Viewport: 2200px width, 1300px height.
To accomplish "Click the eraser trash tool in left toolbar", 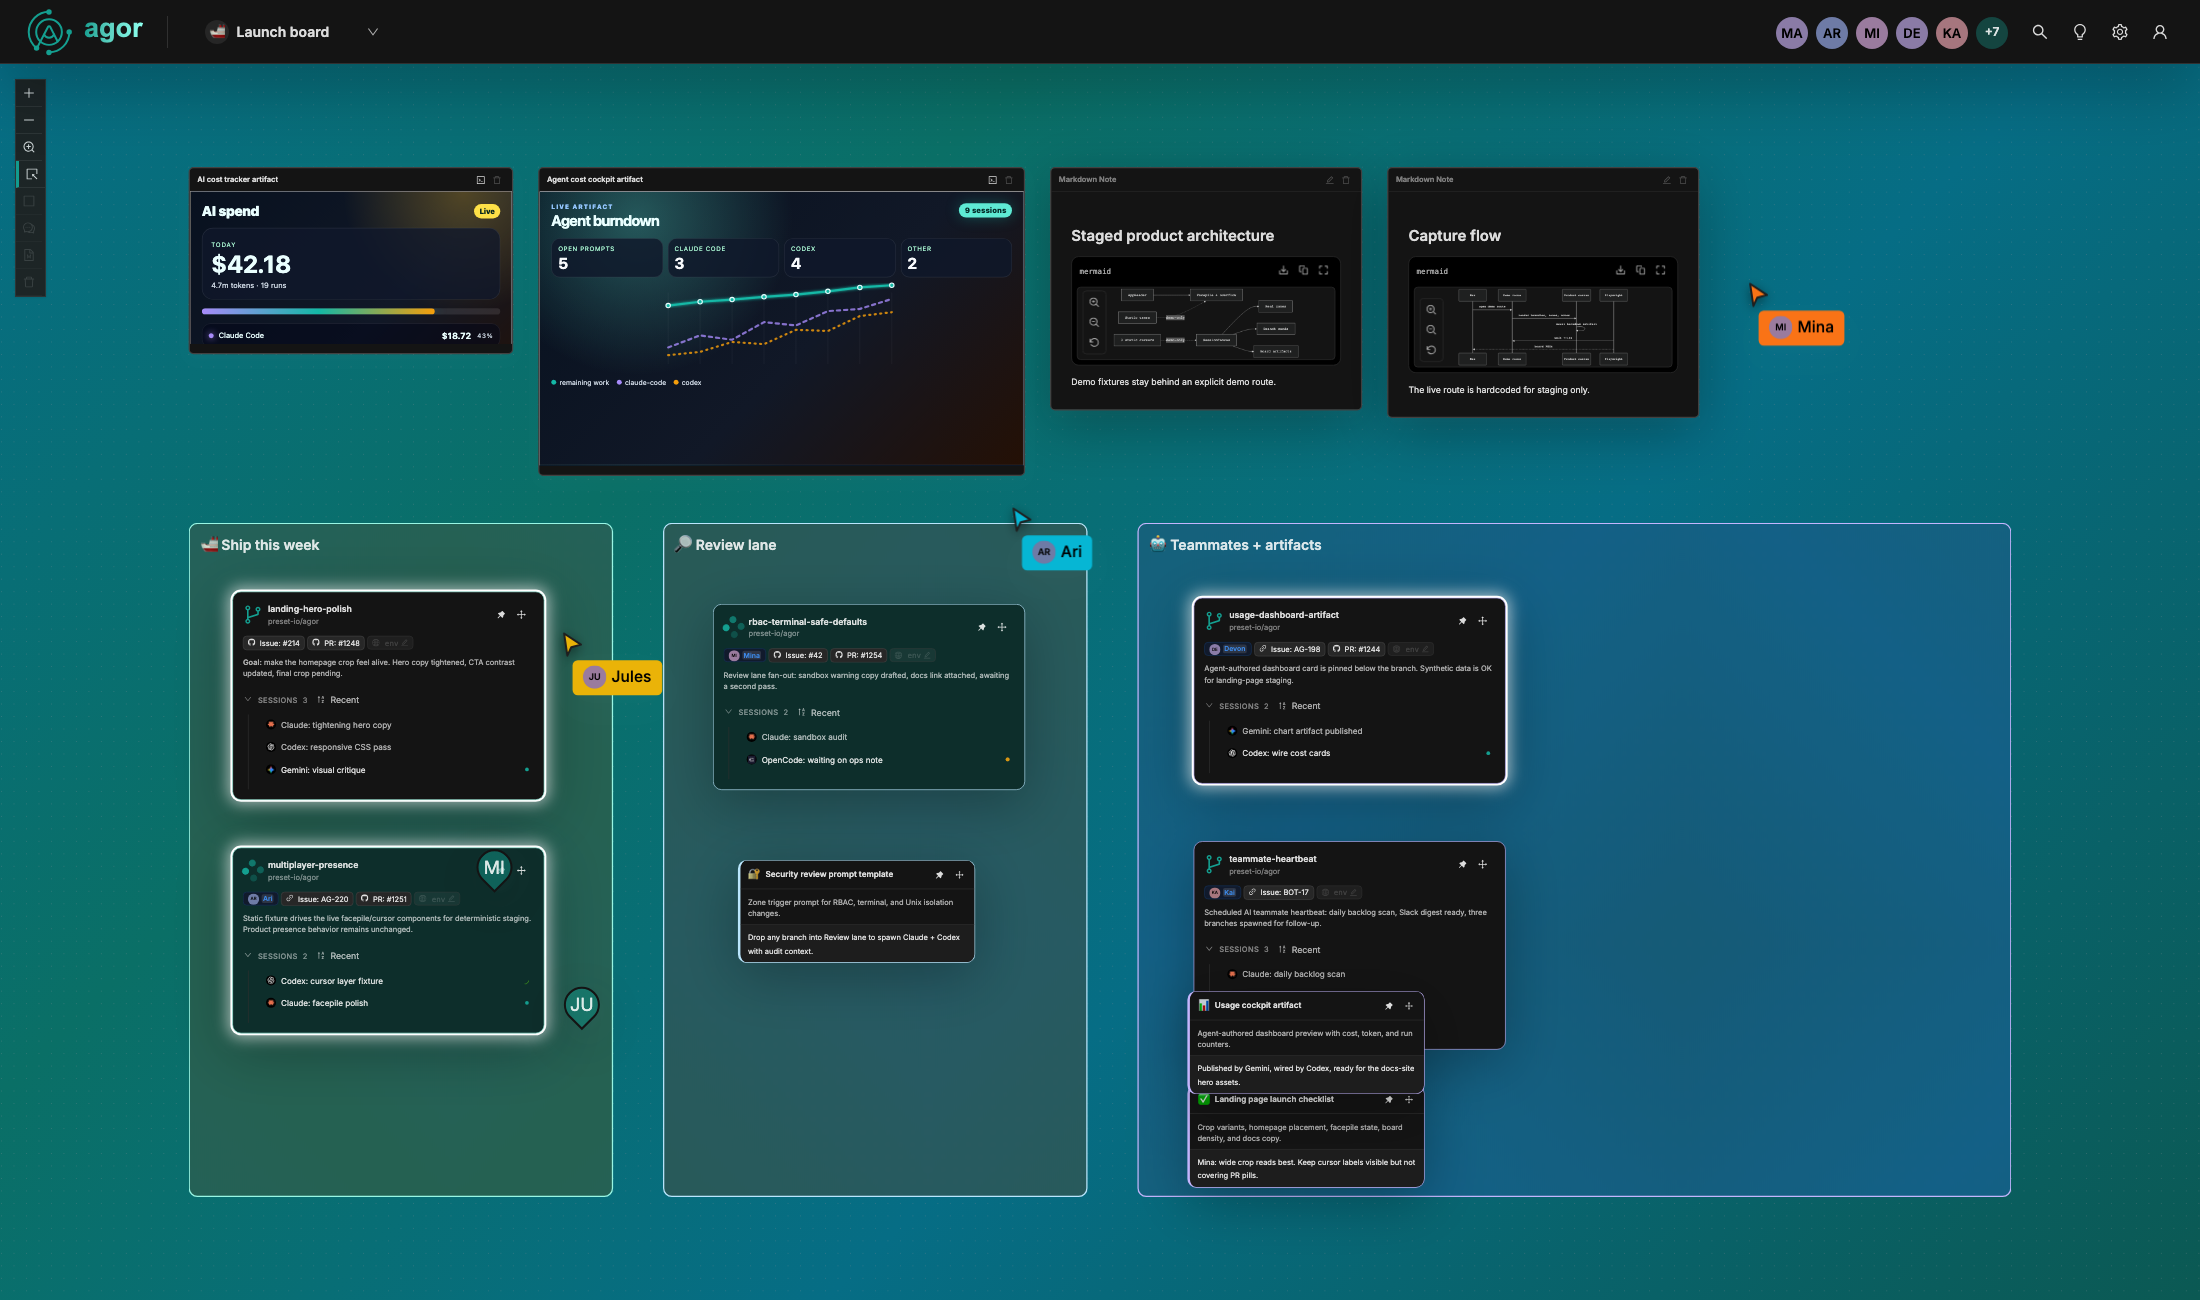I will tap(29, 282).
